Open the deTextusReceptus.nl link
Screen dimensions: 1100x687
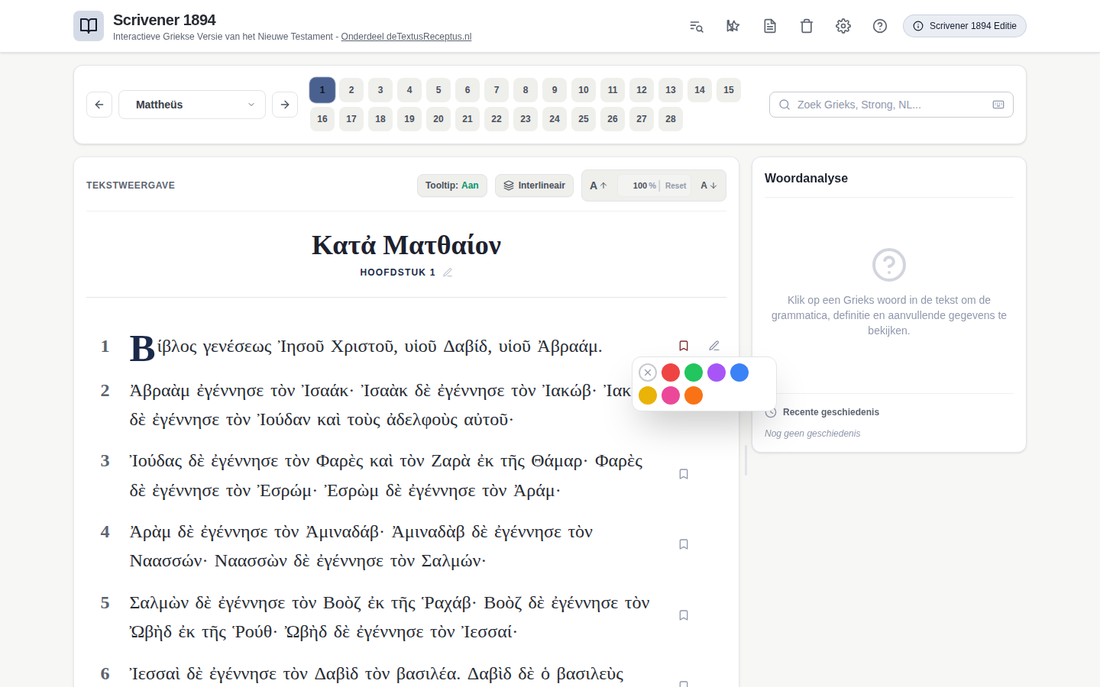tap(406, 36)
